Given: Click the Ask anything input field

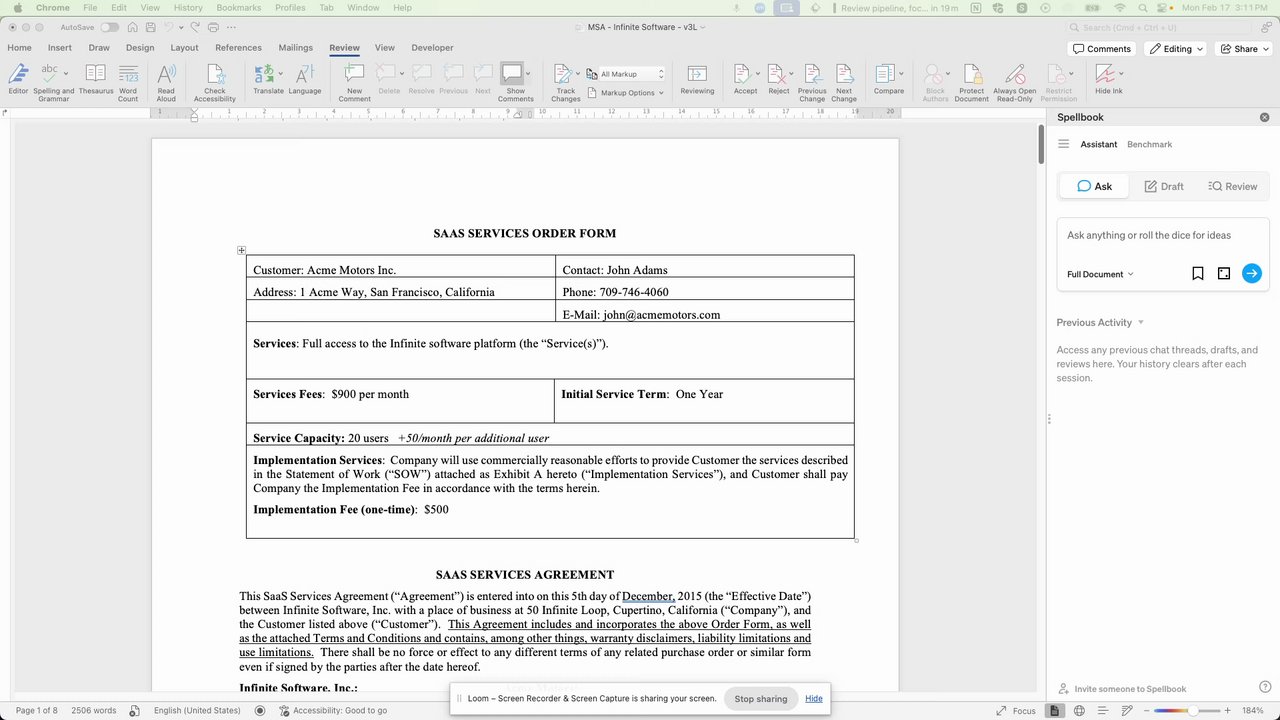Looking at the screenshot, I should click(x=1163, y=236).
